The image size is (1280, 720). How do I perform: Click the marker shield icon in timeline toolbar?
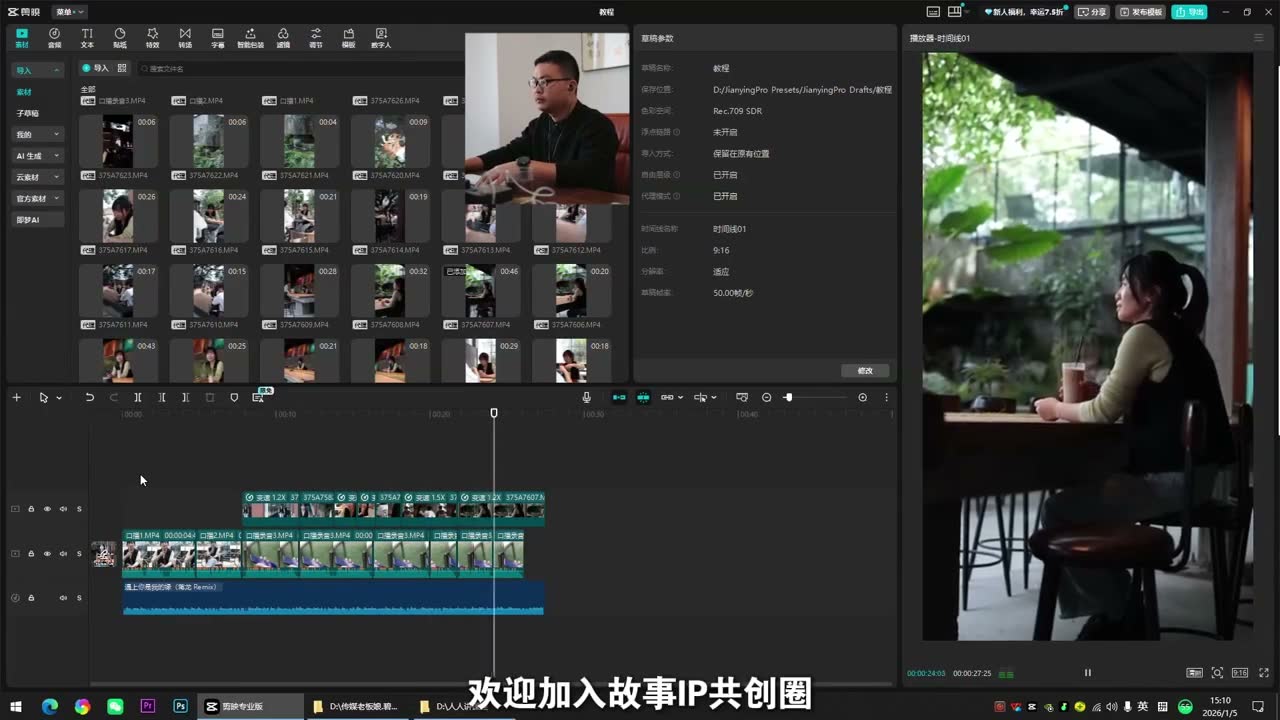234,397
